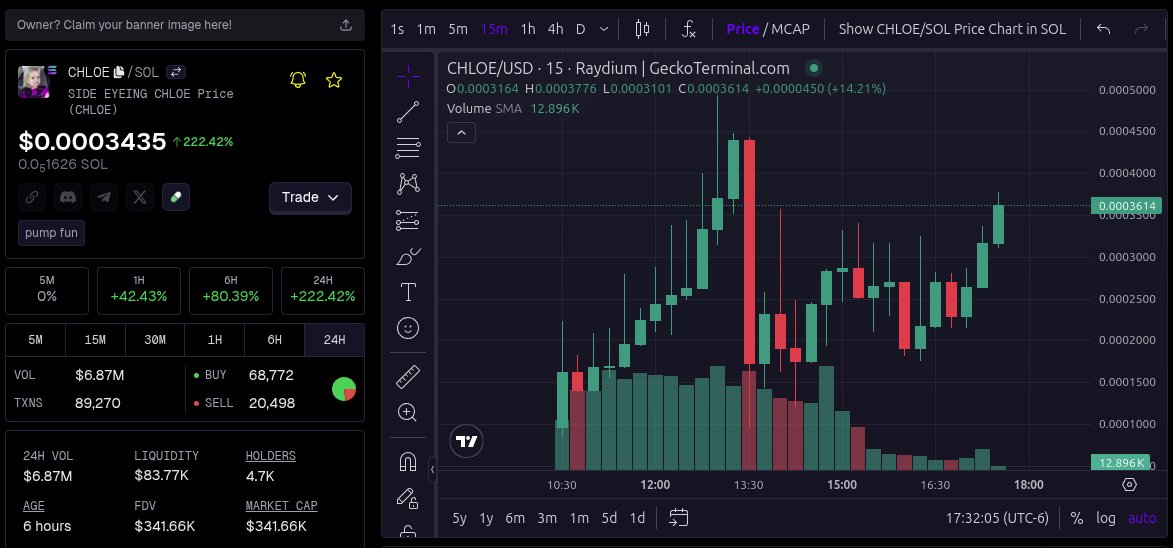The image size is (1173, 548).
Task: Switch chart interval to D
Action: pos(581,29)
